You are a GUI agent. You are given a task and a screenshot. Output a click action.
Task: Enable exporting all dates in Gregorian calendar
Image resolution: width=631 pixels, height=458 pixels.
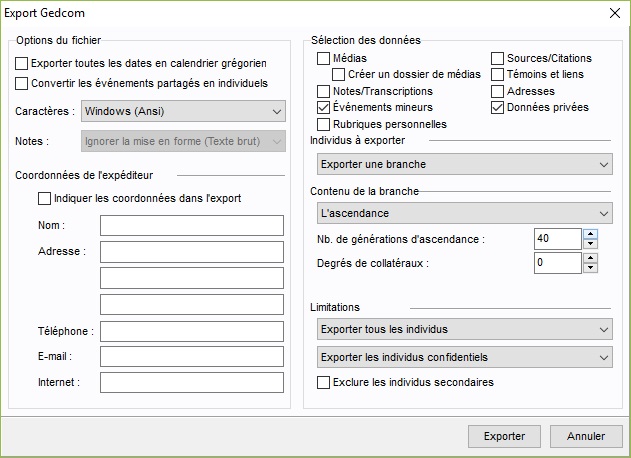point(21,63)
